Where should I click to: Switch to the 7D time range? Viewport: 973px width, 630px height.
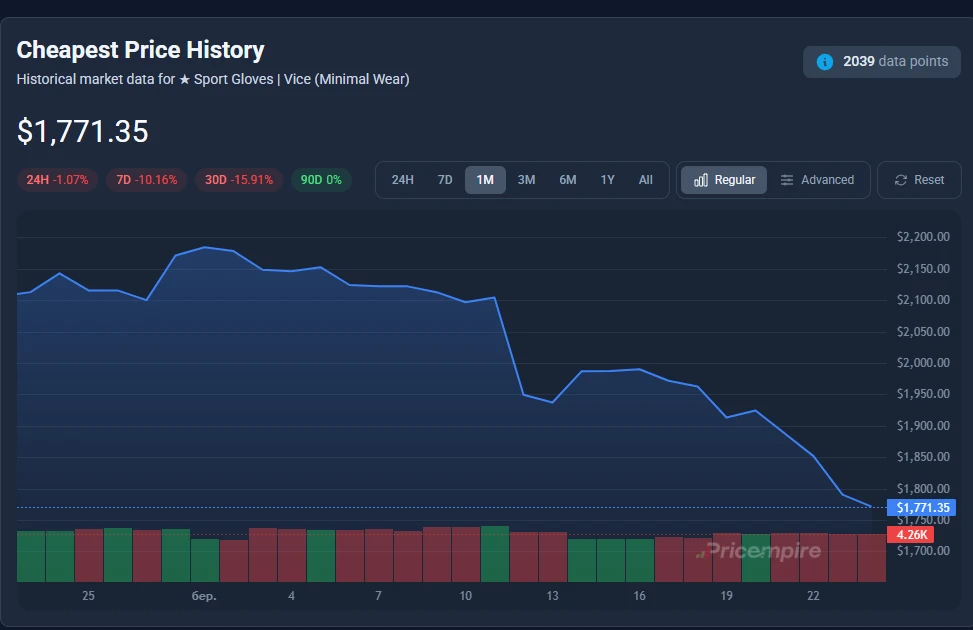[445, 180]
